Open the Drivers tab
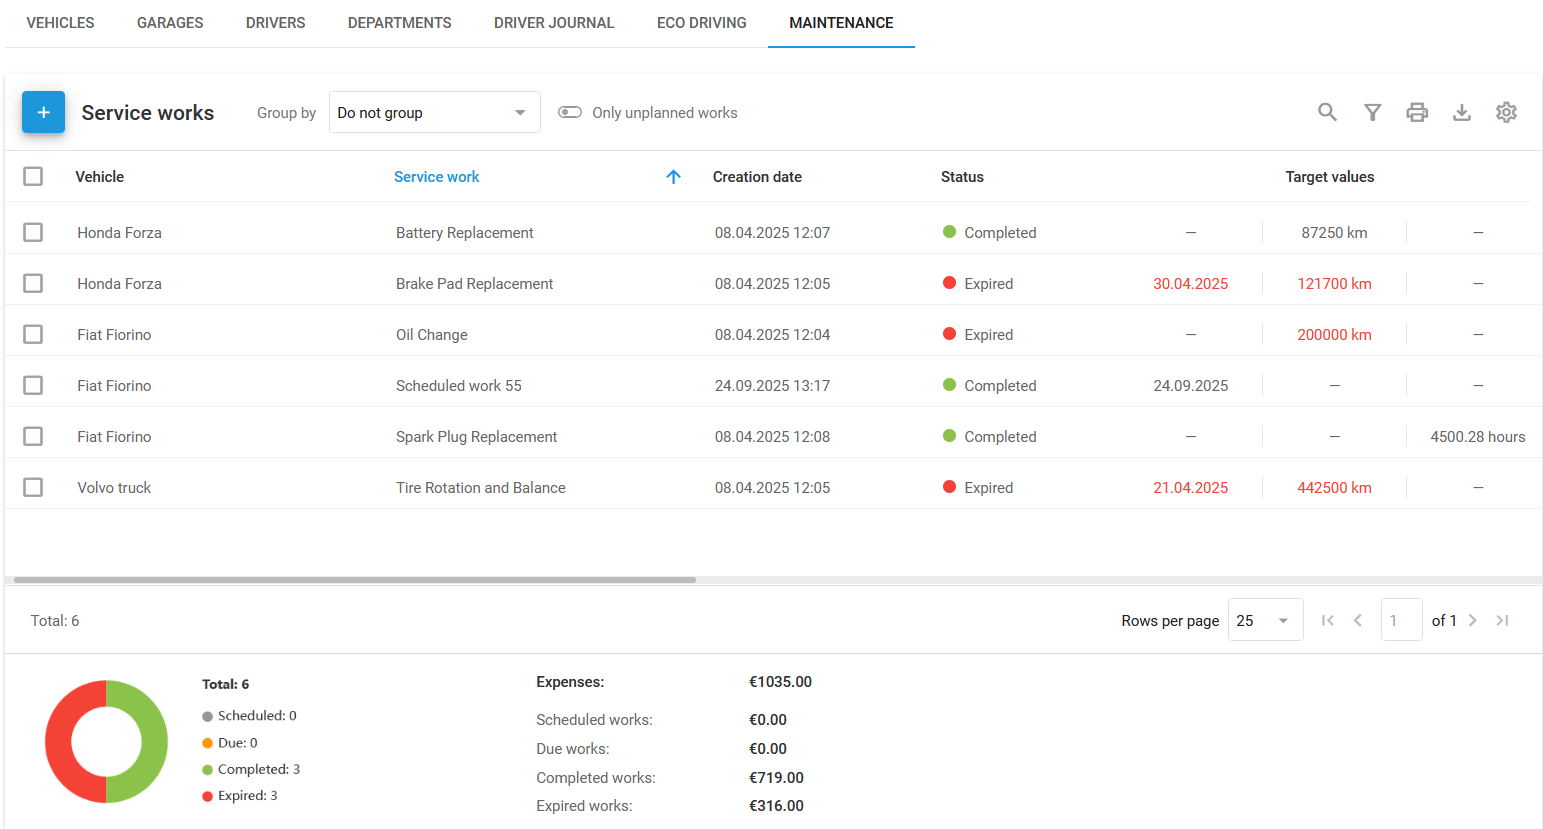 [x=275, y=23]
